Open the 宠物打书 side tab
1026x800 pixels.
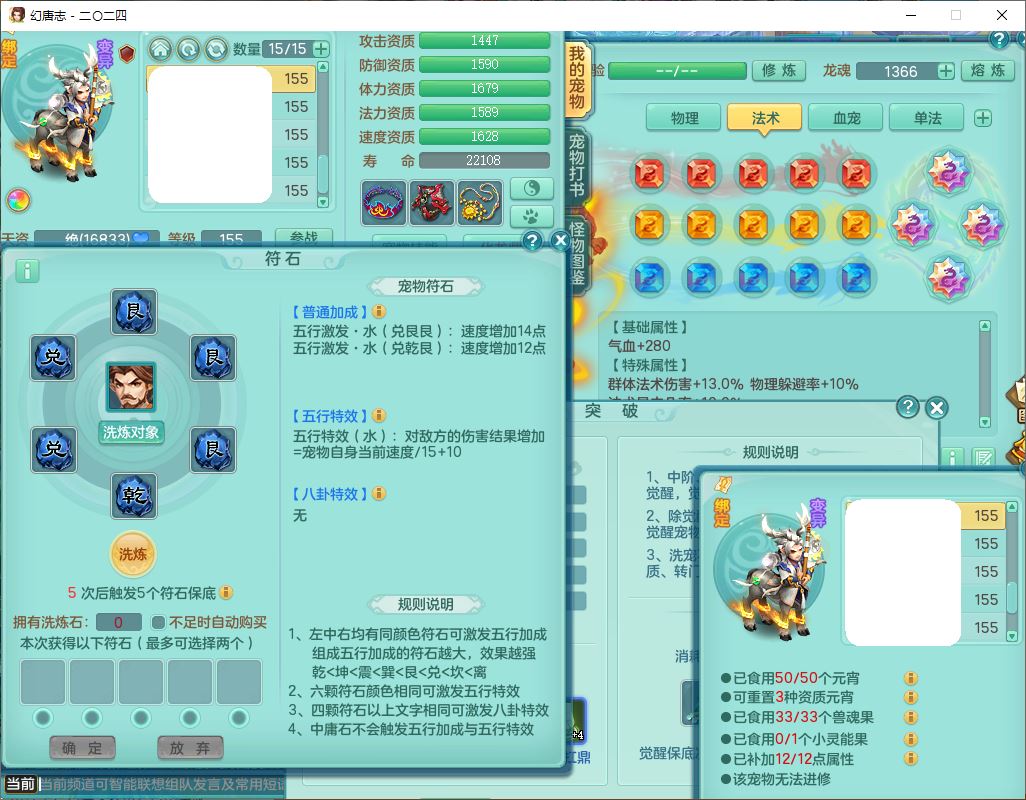(x=576, y=160)
